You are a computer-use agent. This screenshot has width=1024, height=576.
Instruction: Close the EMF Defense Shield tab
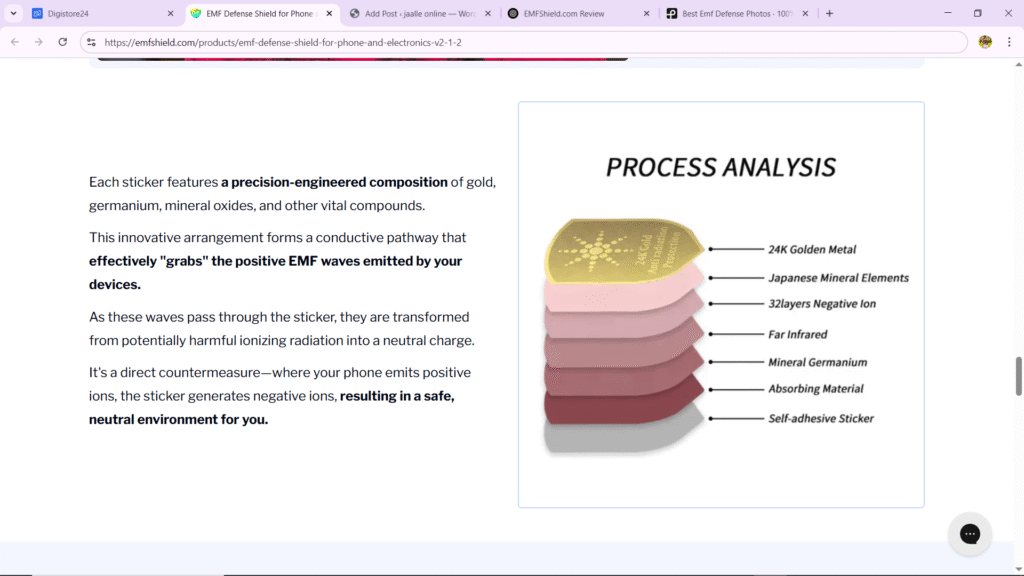click(x=329, y=13)
